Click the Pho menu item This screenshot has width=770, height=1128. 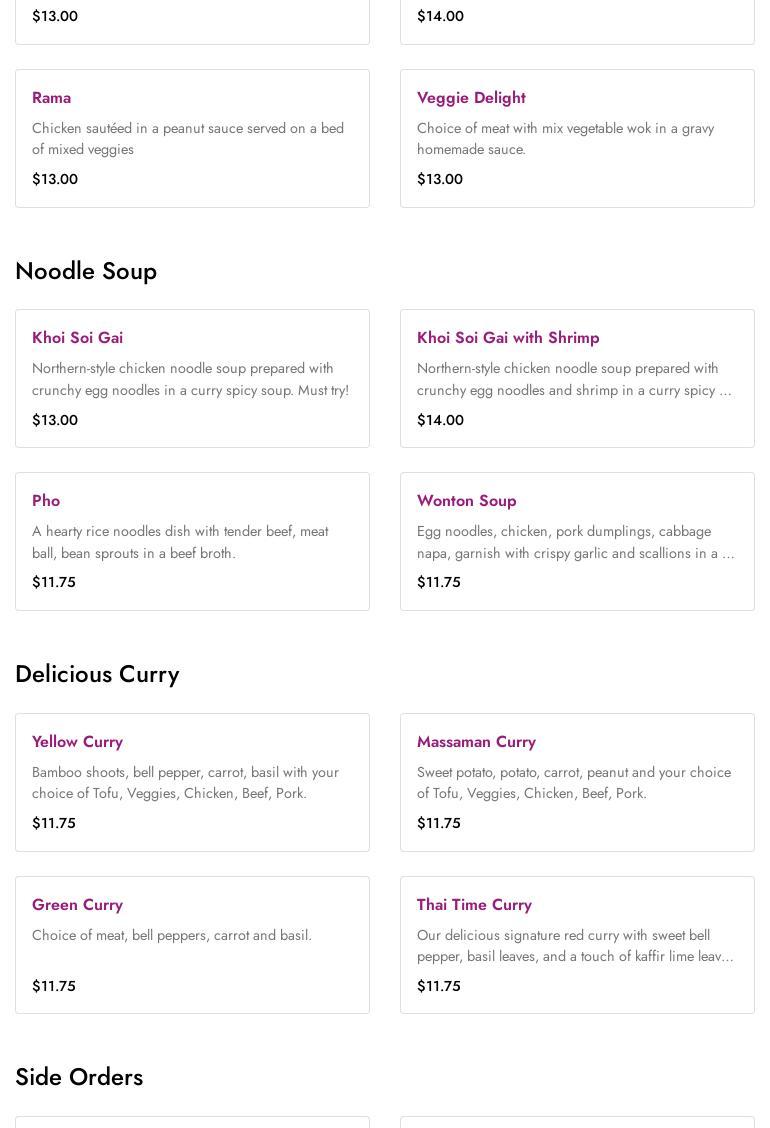46,501
